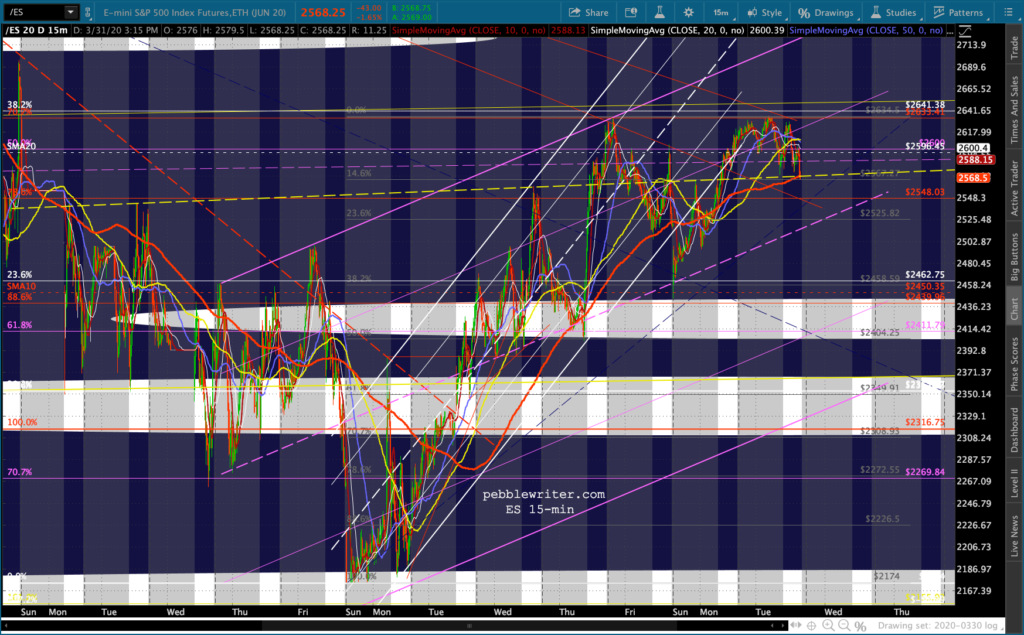This screenshot has width=1024, height=635.
Task: Click the percent drawing tool icon at bottom
Action: coord(860,626)
